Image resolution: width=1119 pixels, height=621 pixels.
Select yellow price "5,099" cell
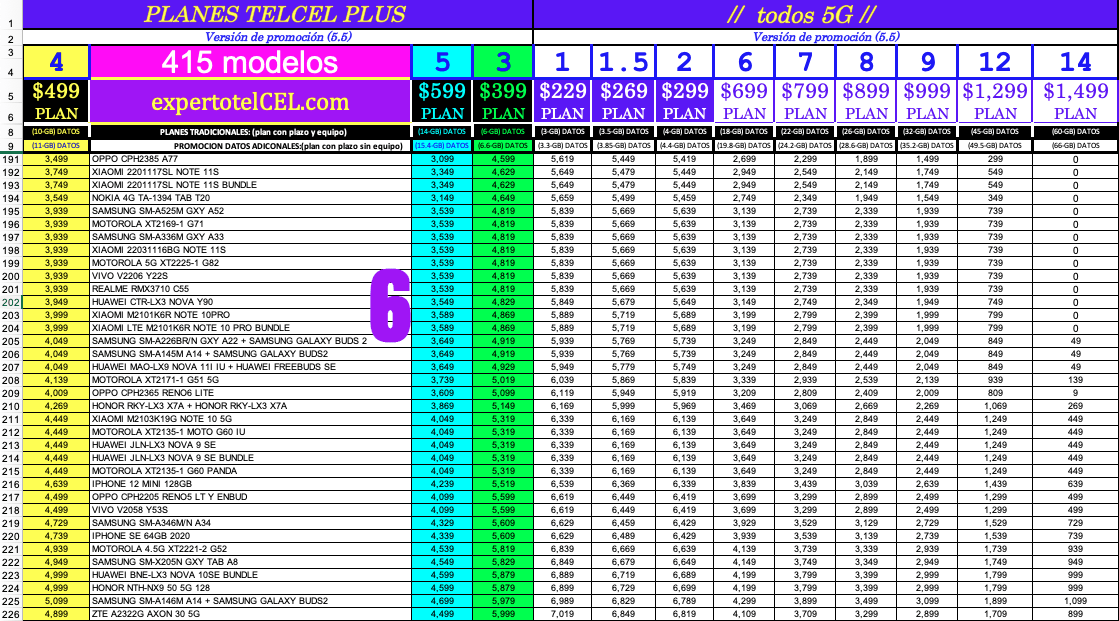(x=56, y=601)
